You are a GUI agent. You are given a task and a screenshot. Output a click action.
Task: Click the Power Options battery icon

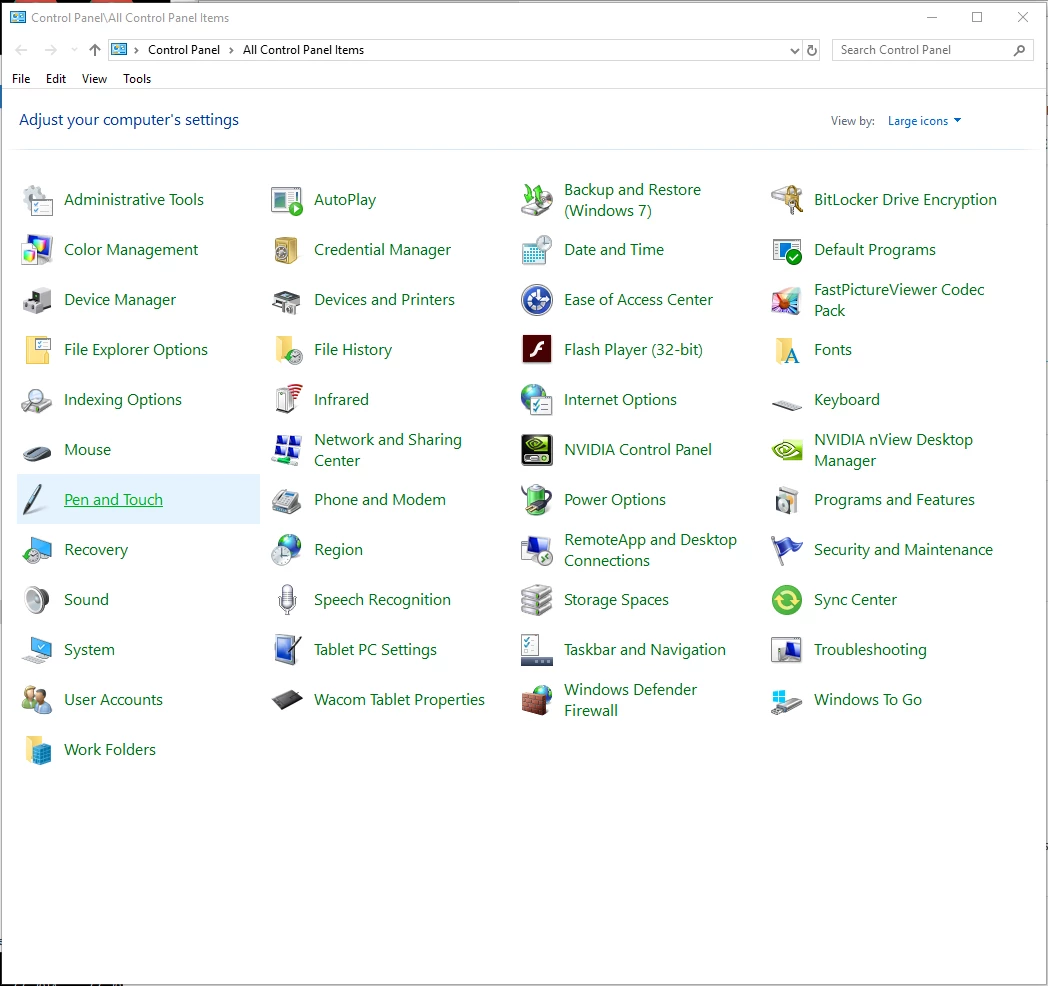(537, 500)
